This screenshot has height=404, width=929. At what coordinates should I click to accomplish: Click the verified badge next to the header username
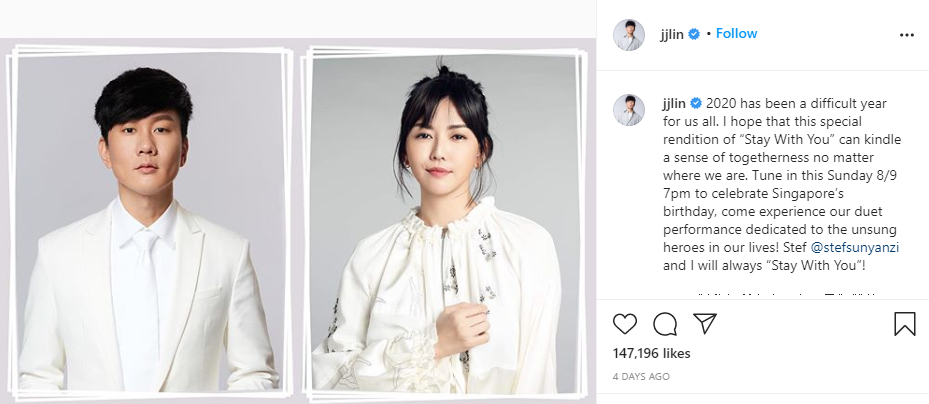694,34
